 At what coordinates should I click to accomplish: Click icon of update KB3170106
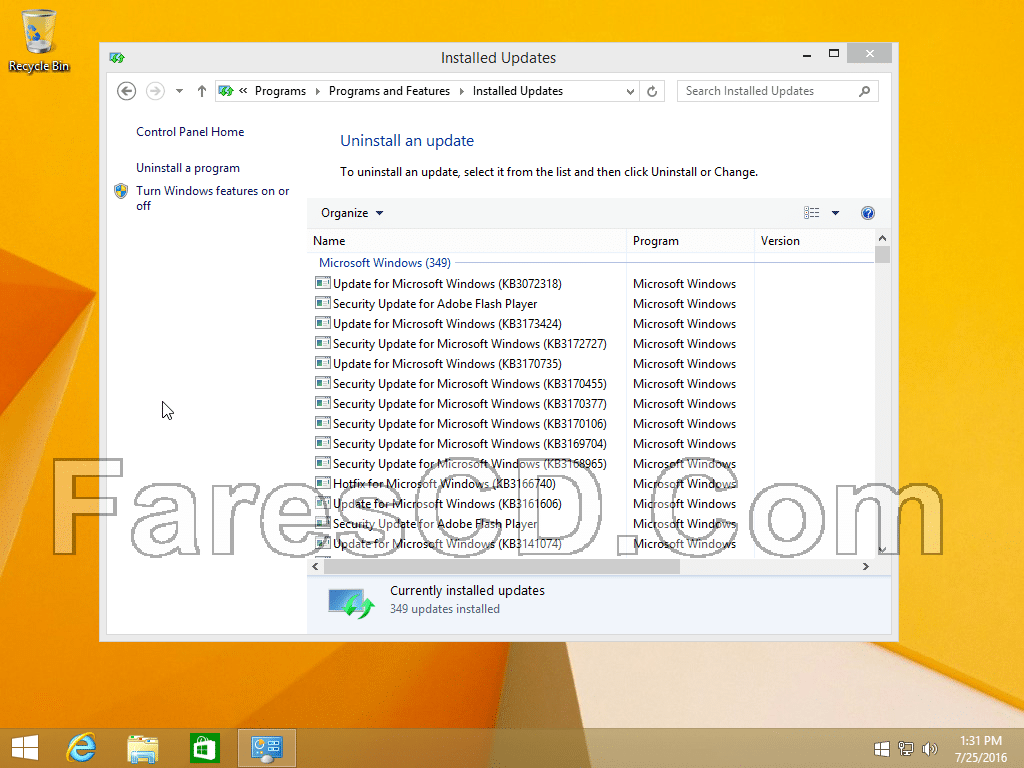point(323,423)
